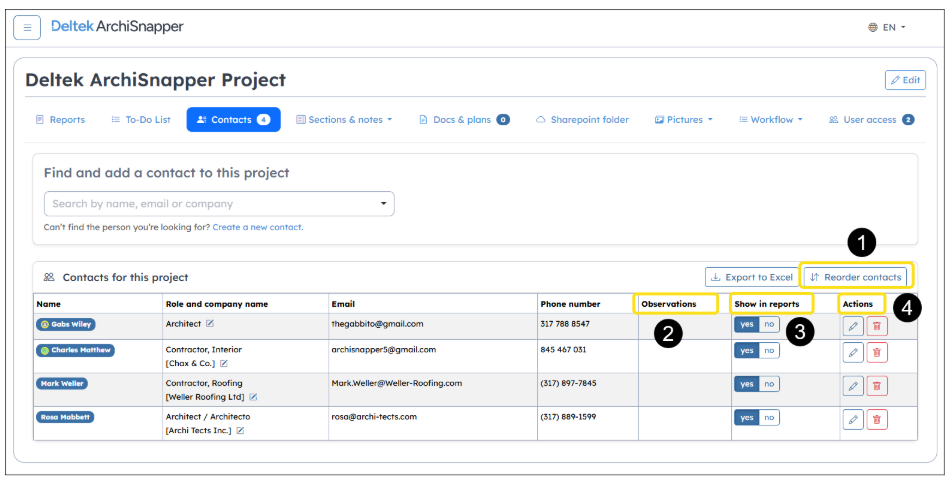Image resolution: width=952 pixels, height=484 pixels.
Task: Set Mark Weller show in reports to yes
Action: point(746,384)
